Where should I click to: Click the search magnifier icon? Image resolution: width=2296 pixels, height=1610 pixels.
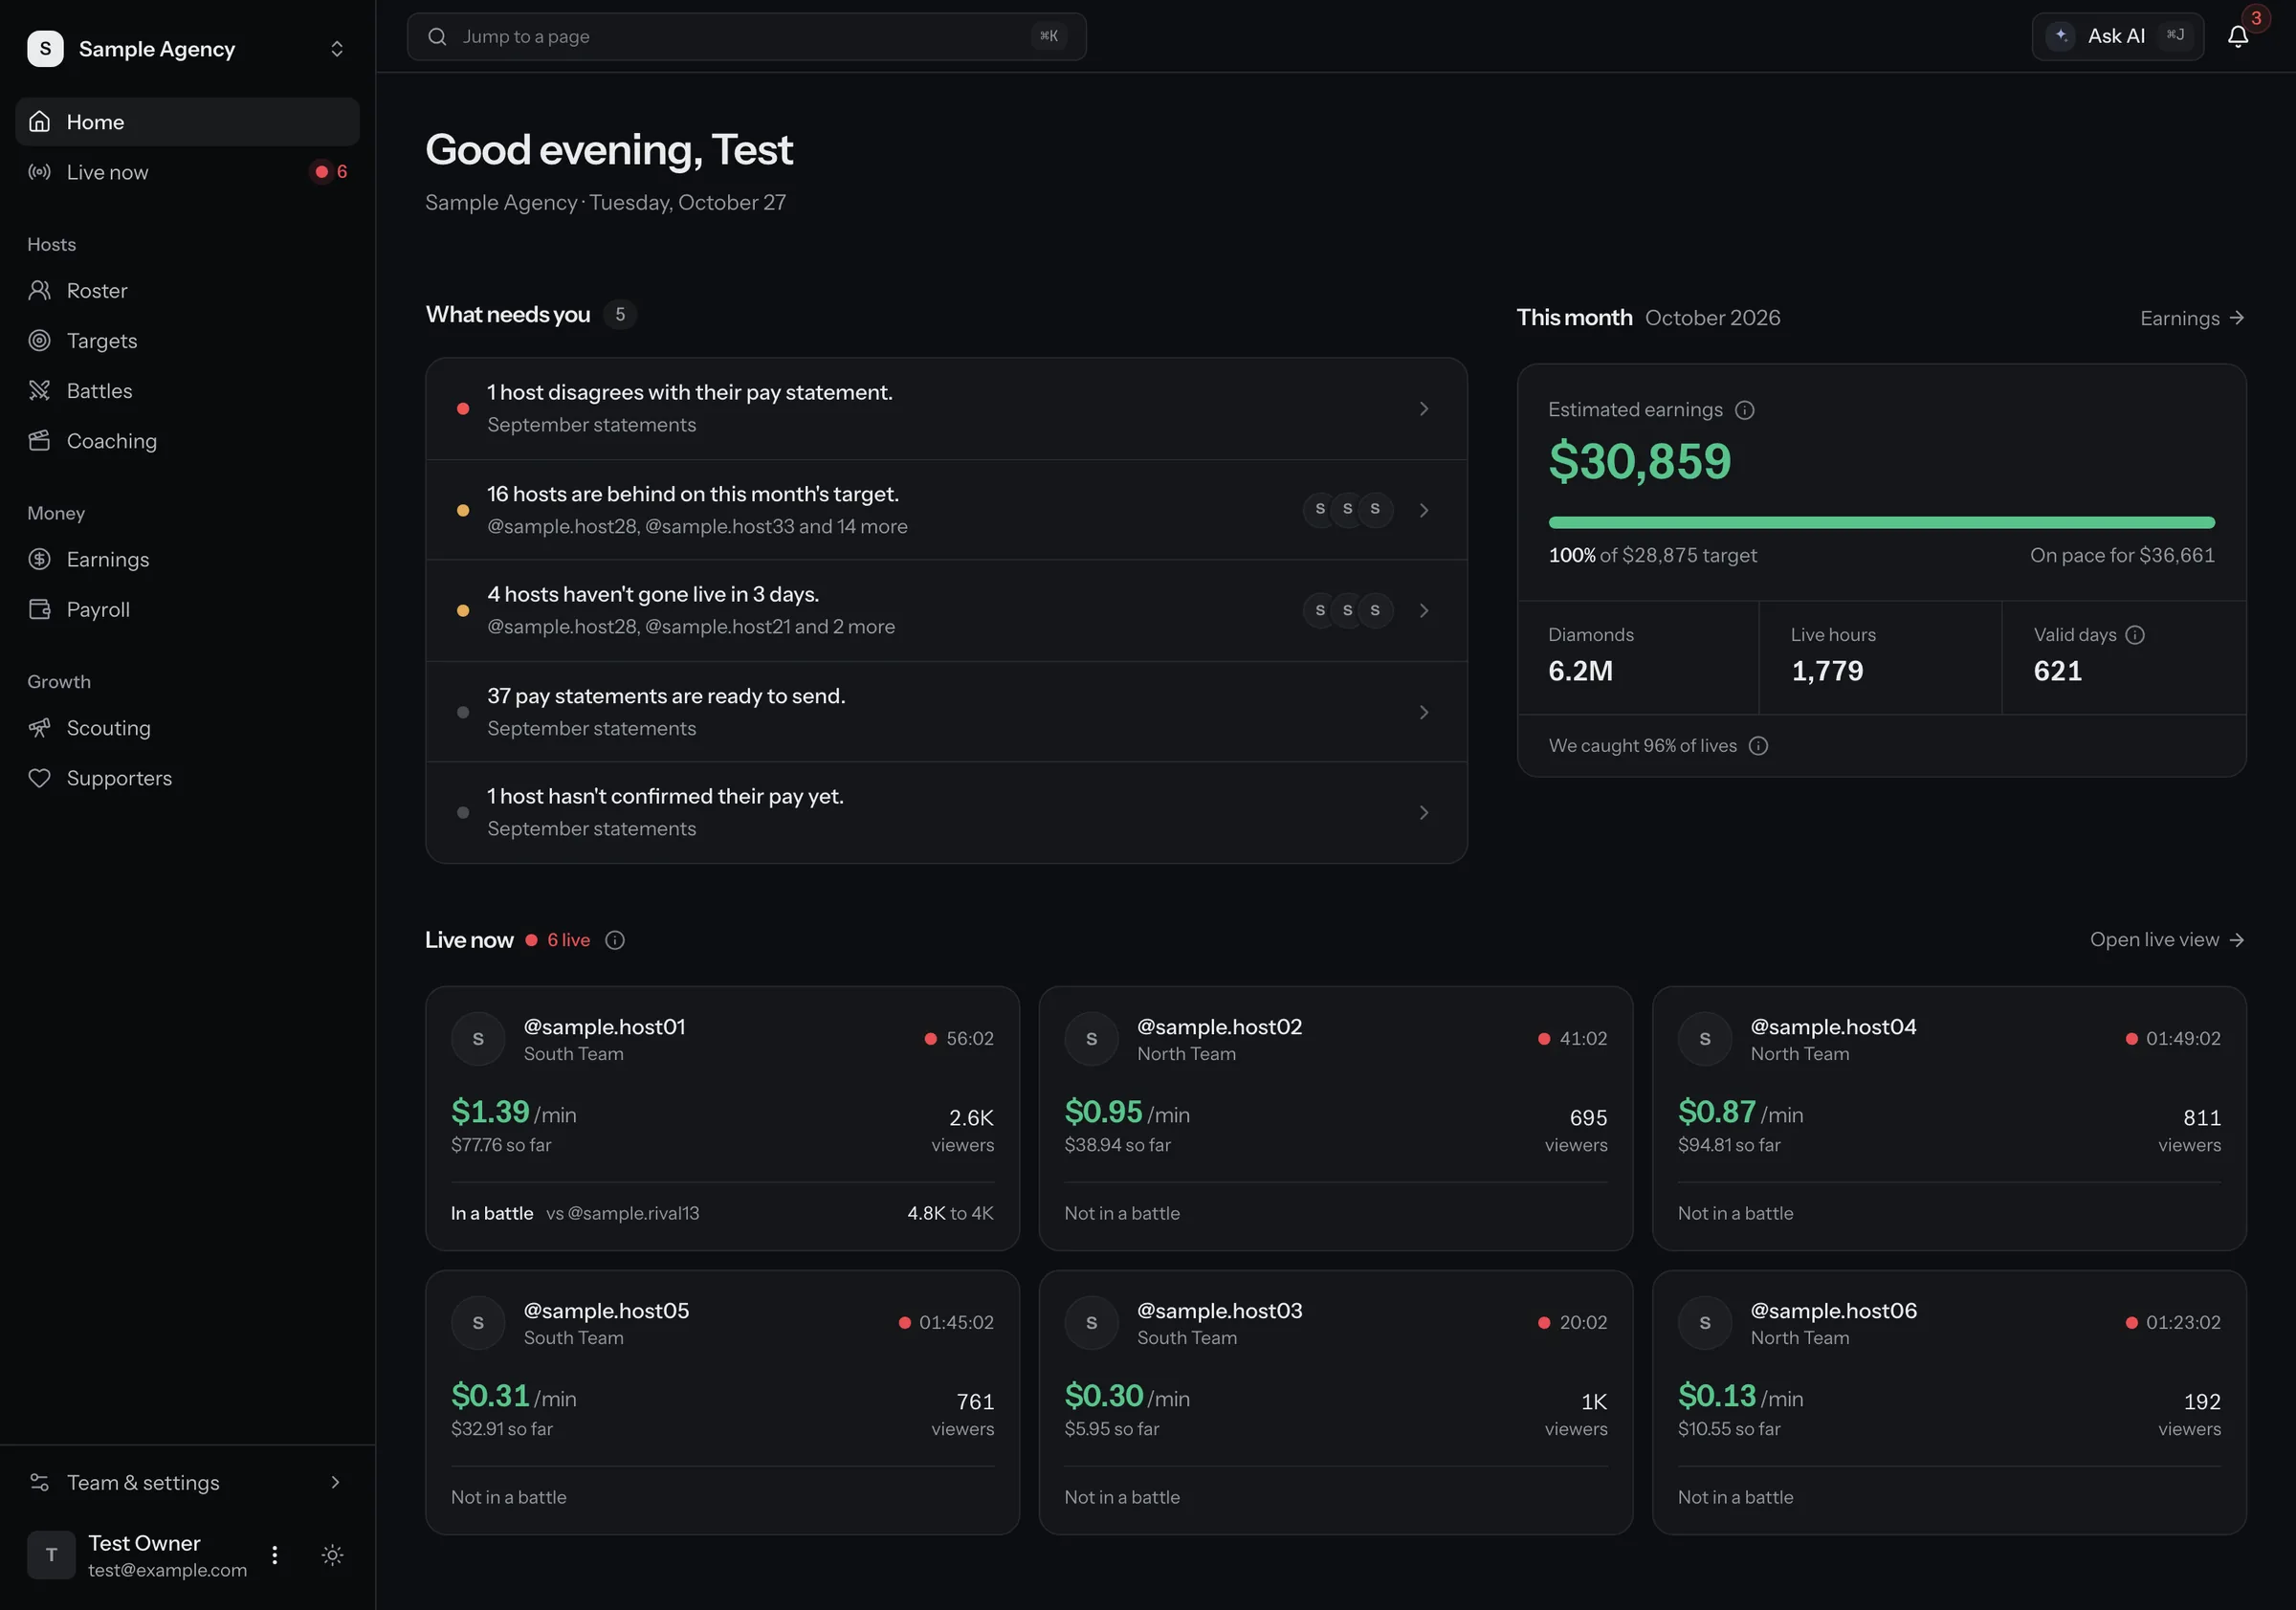(437, 37)
